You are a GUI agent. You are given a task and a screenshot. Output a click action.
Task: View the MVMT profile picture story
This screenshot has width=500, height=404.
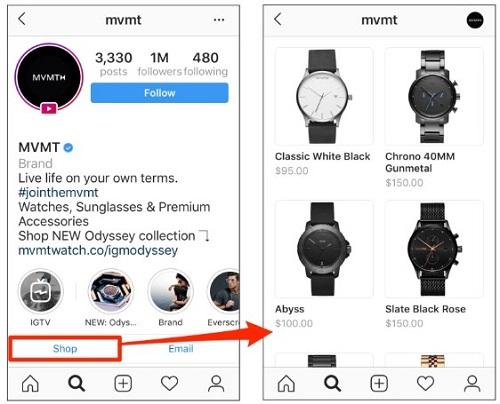pyautogui.click(x=49, y=78)
